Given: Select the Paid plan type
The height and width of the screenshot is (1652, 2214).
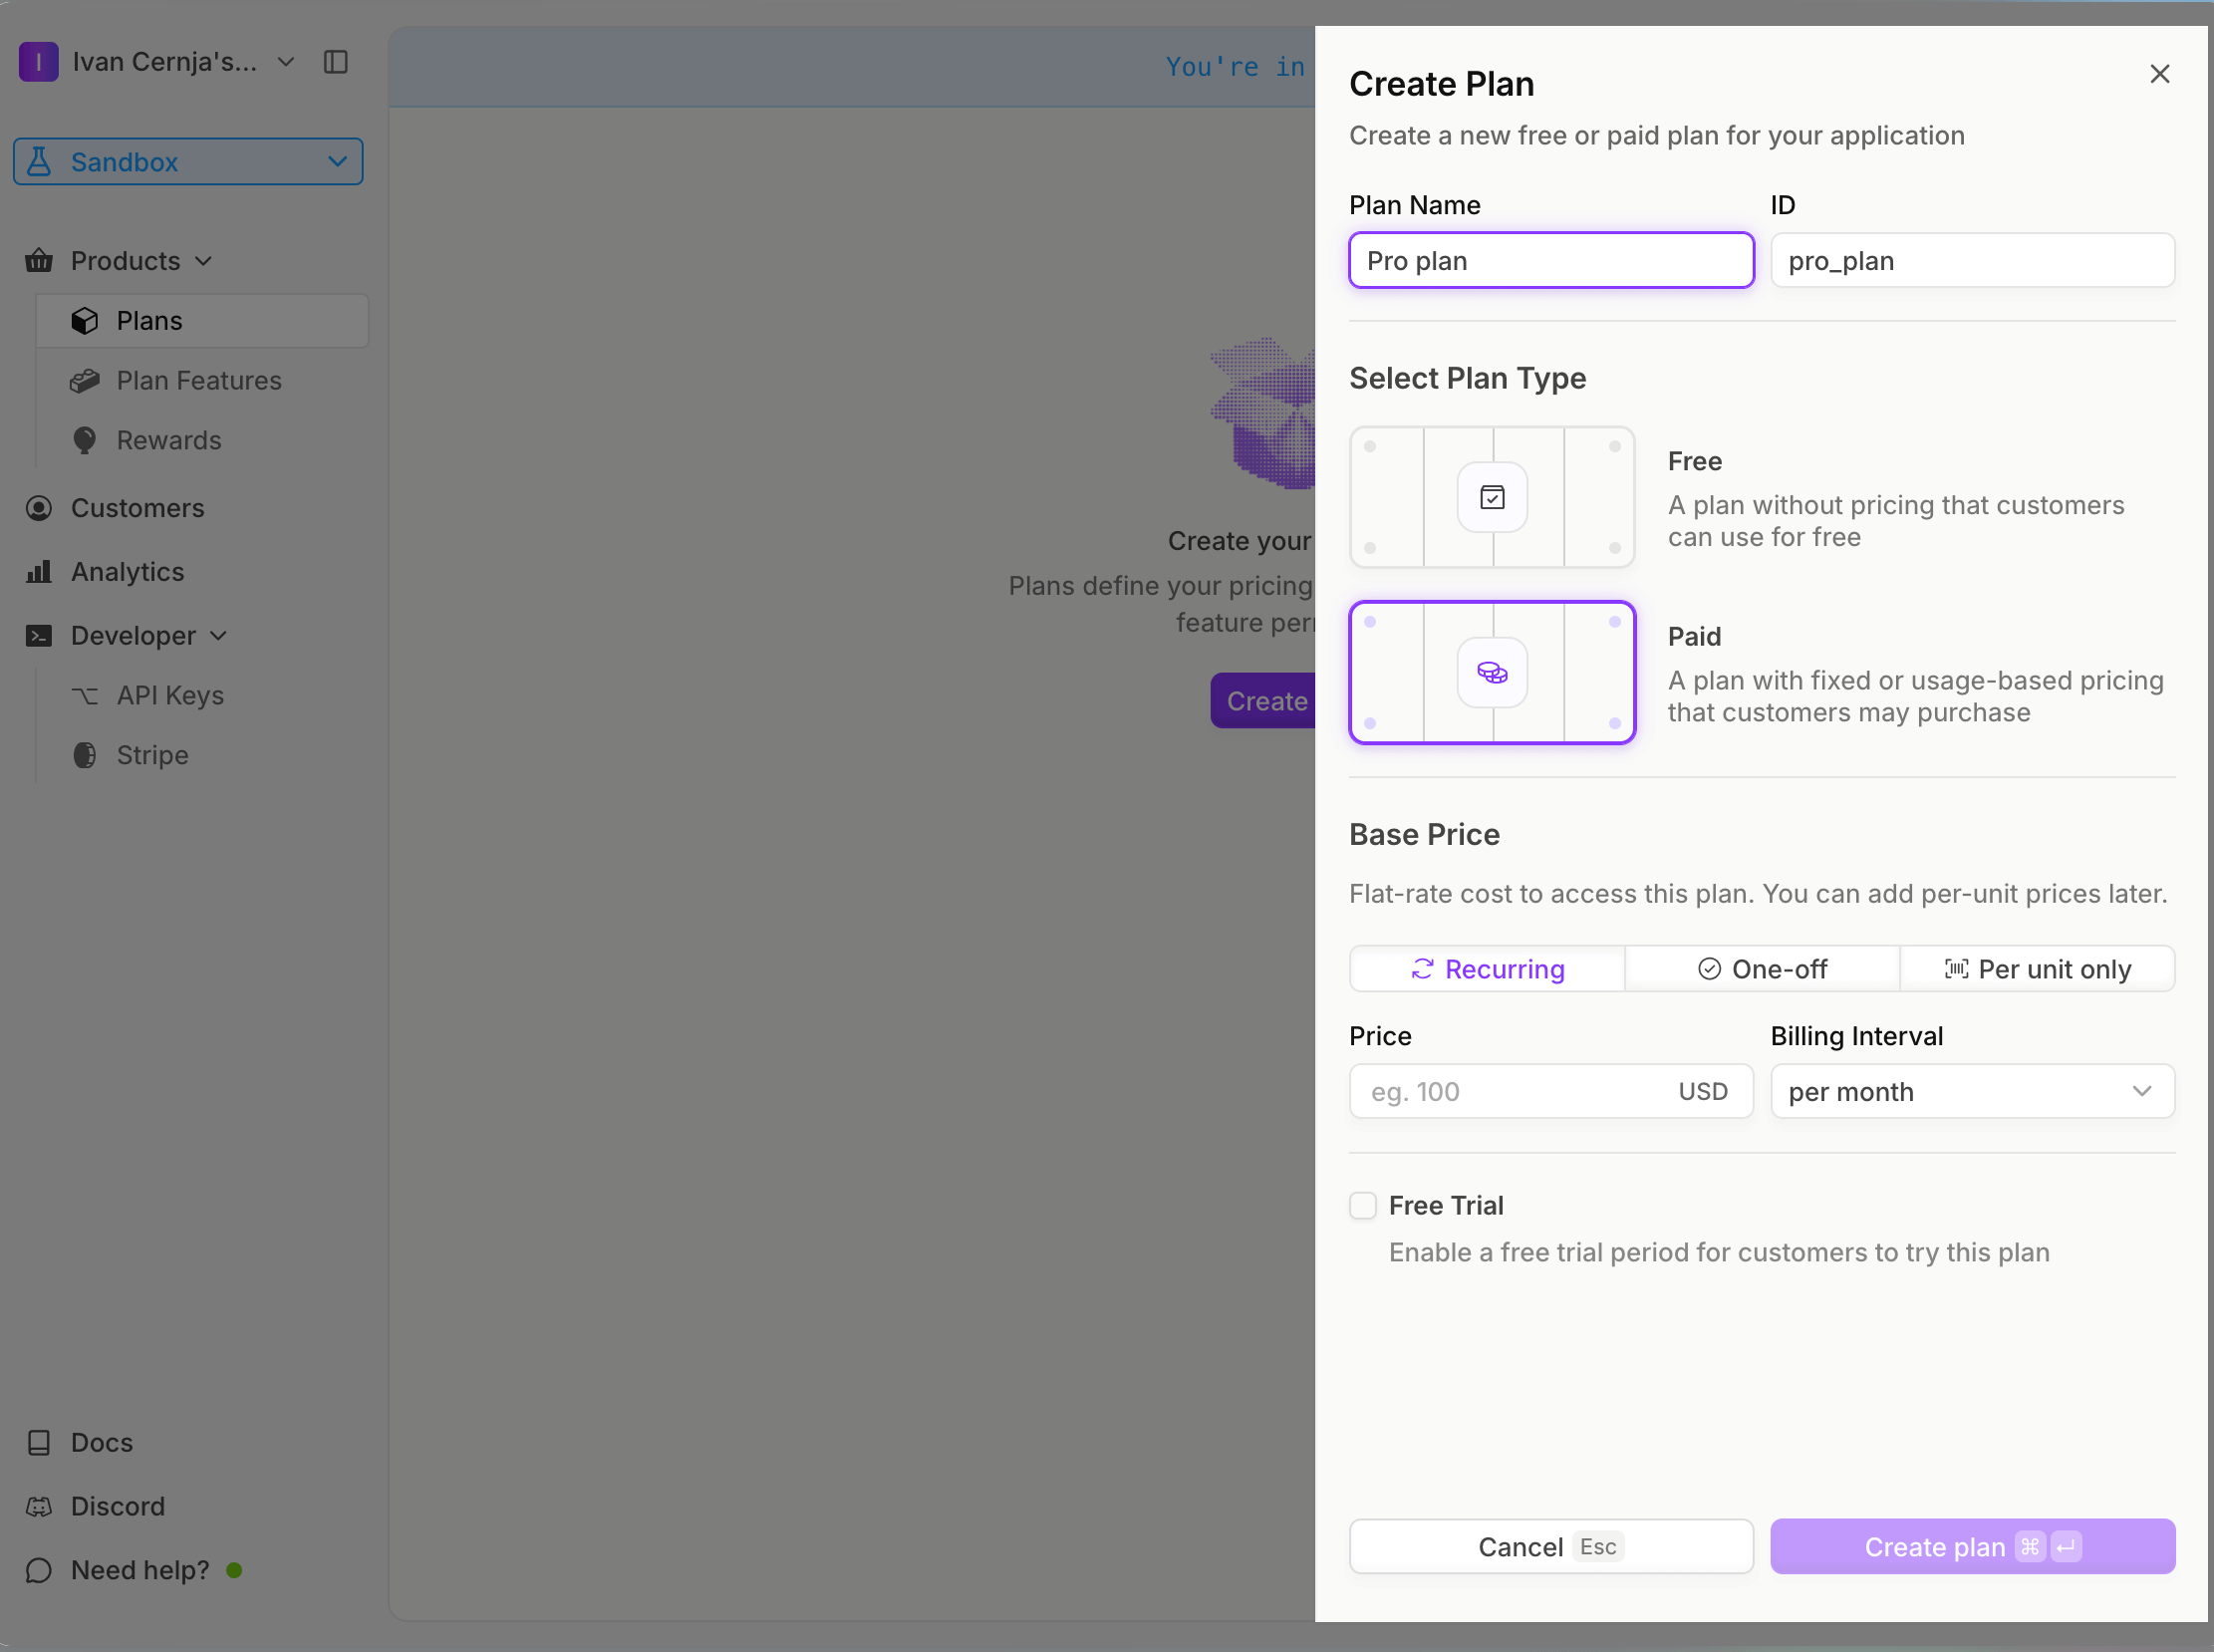Looking at the screenshot, I should tap(1491, 672).
